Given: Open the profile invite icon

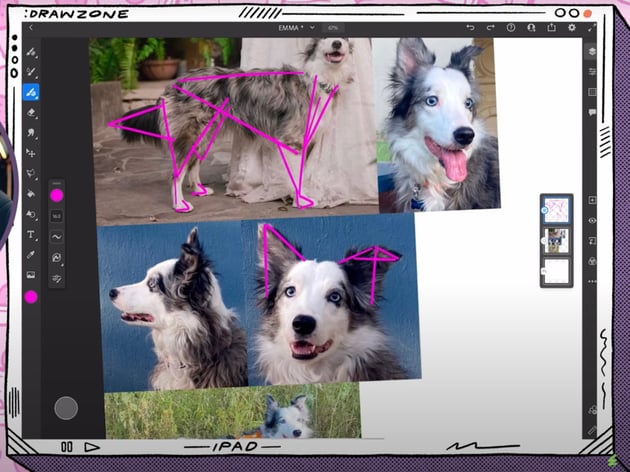Looking at the screenshot, I should coord(531,28).
